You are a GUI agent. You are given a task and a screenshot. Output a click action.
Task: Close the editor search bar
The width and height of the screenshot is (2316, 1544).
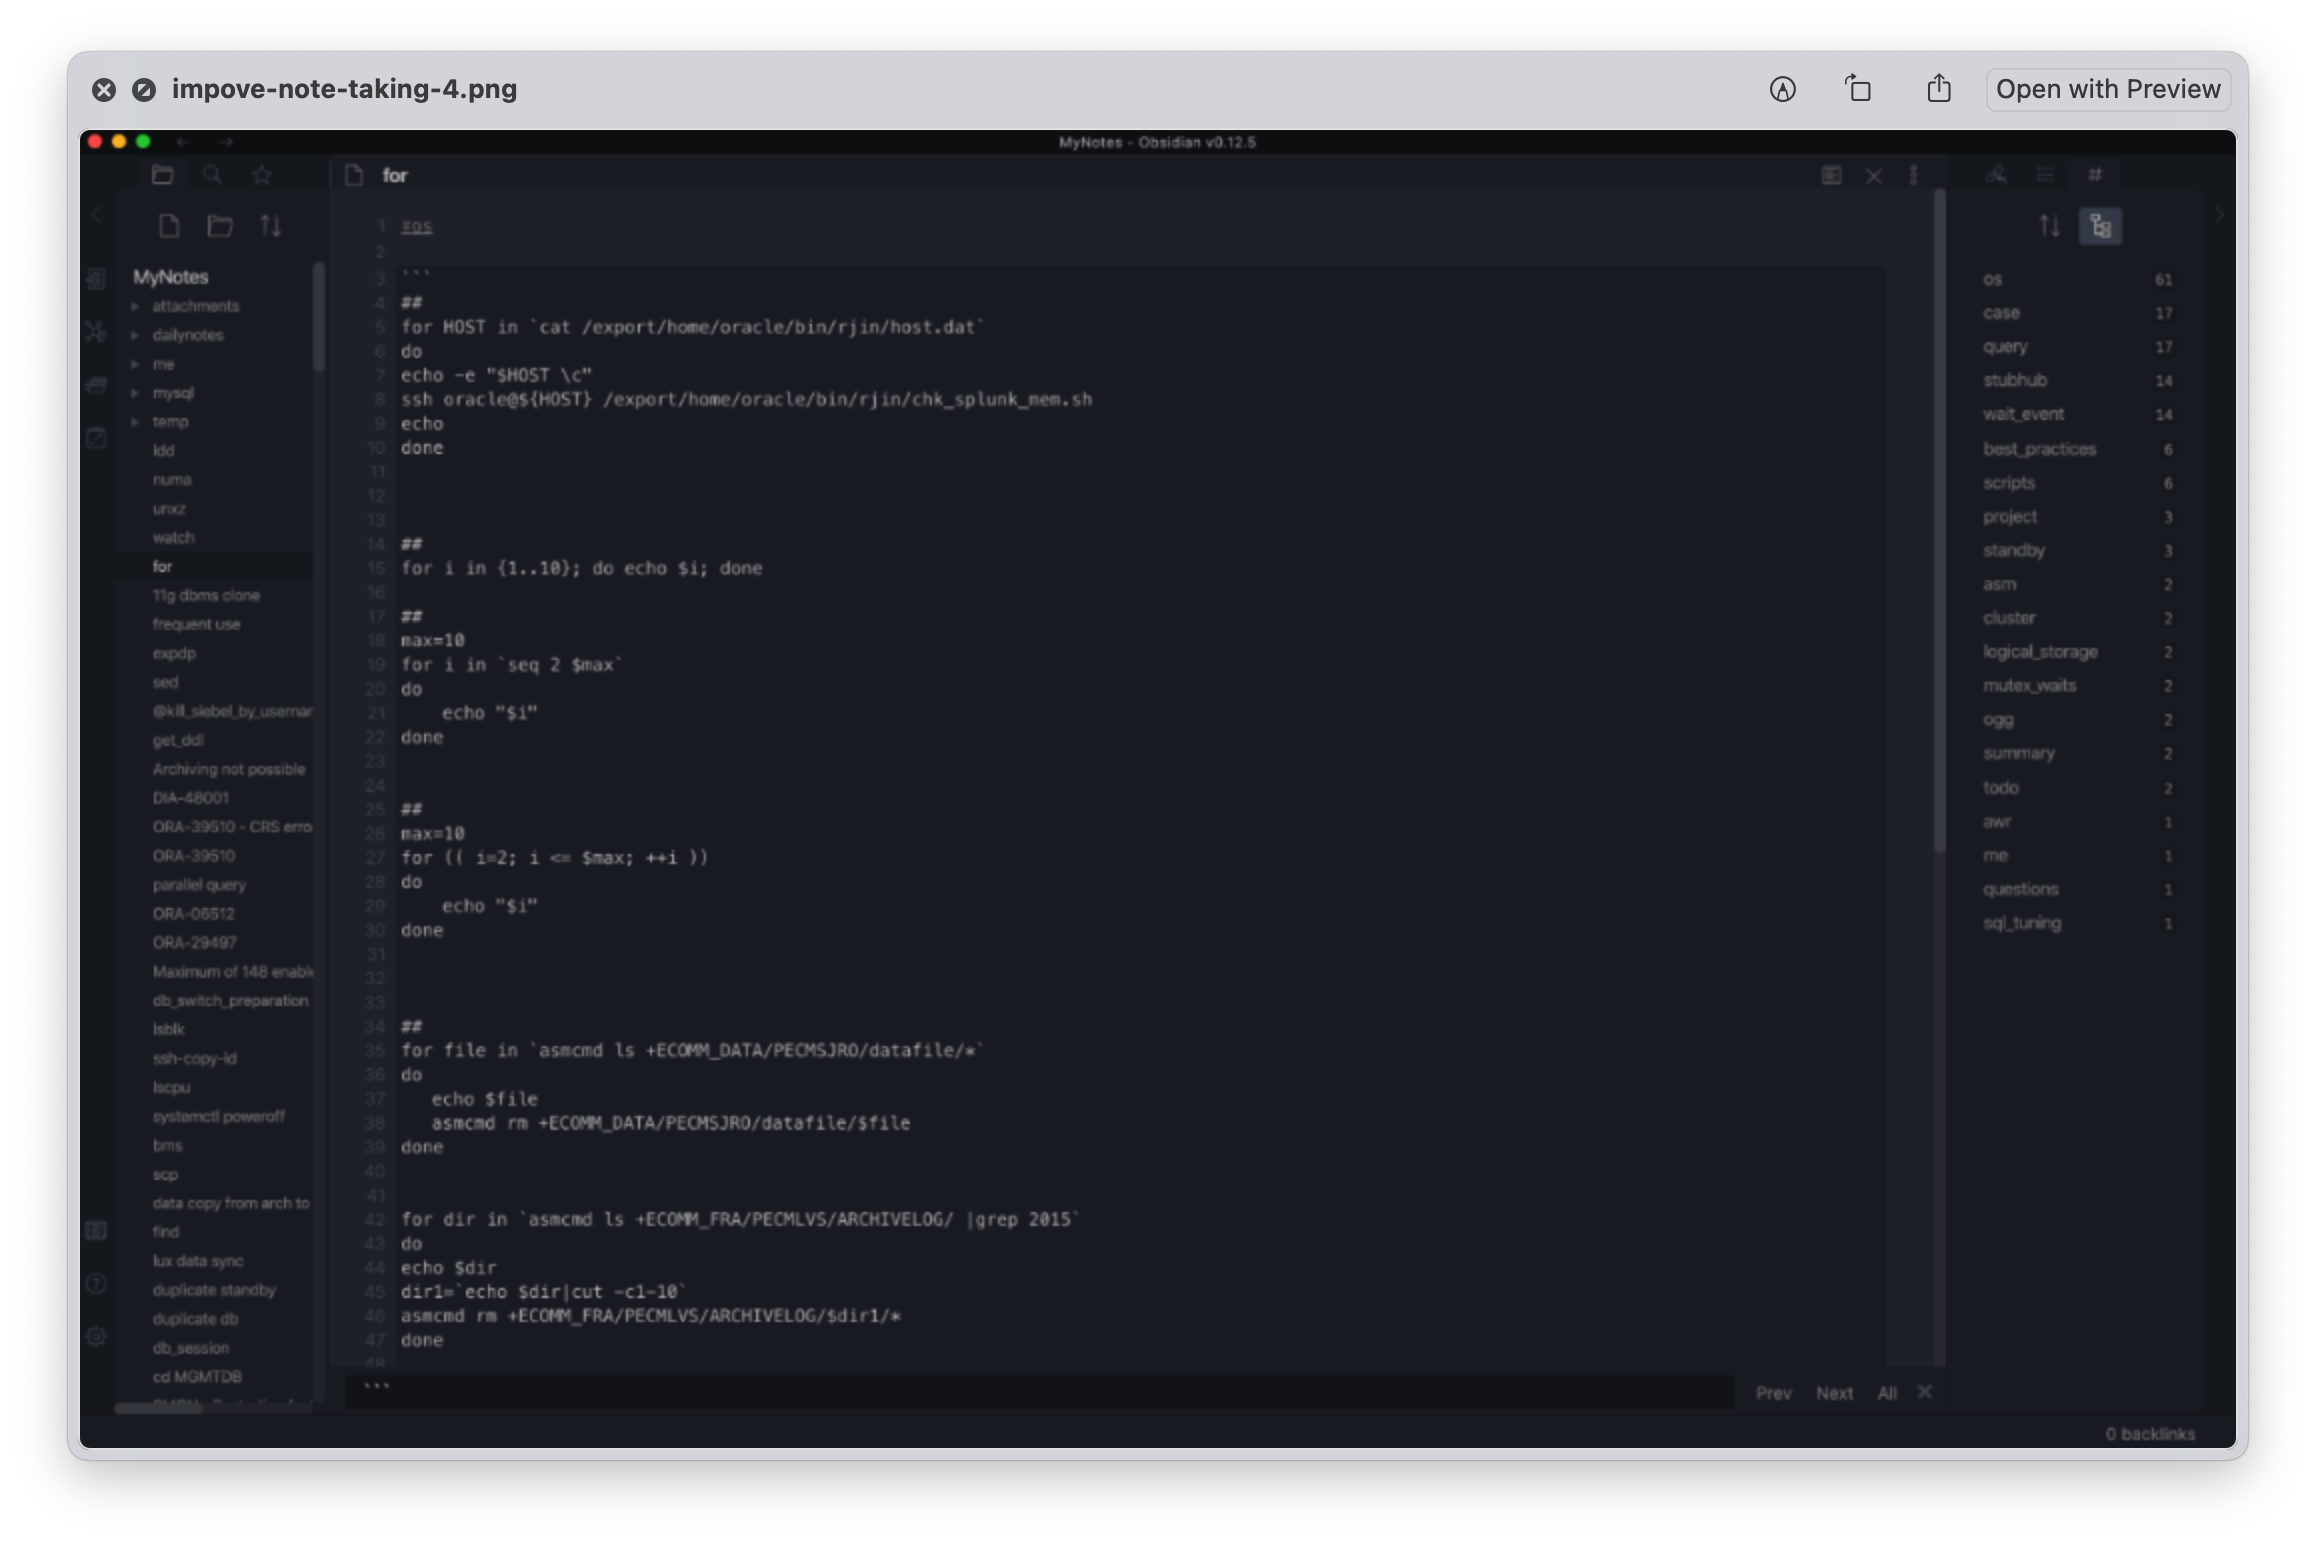click(1925, 1392)
